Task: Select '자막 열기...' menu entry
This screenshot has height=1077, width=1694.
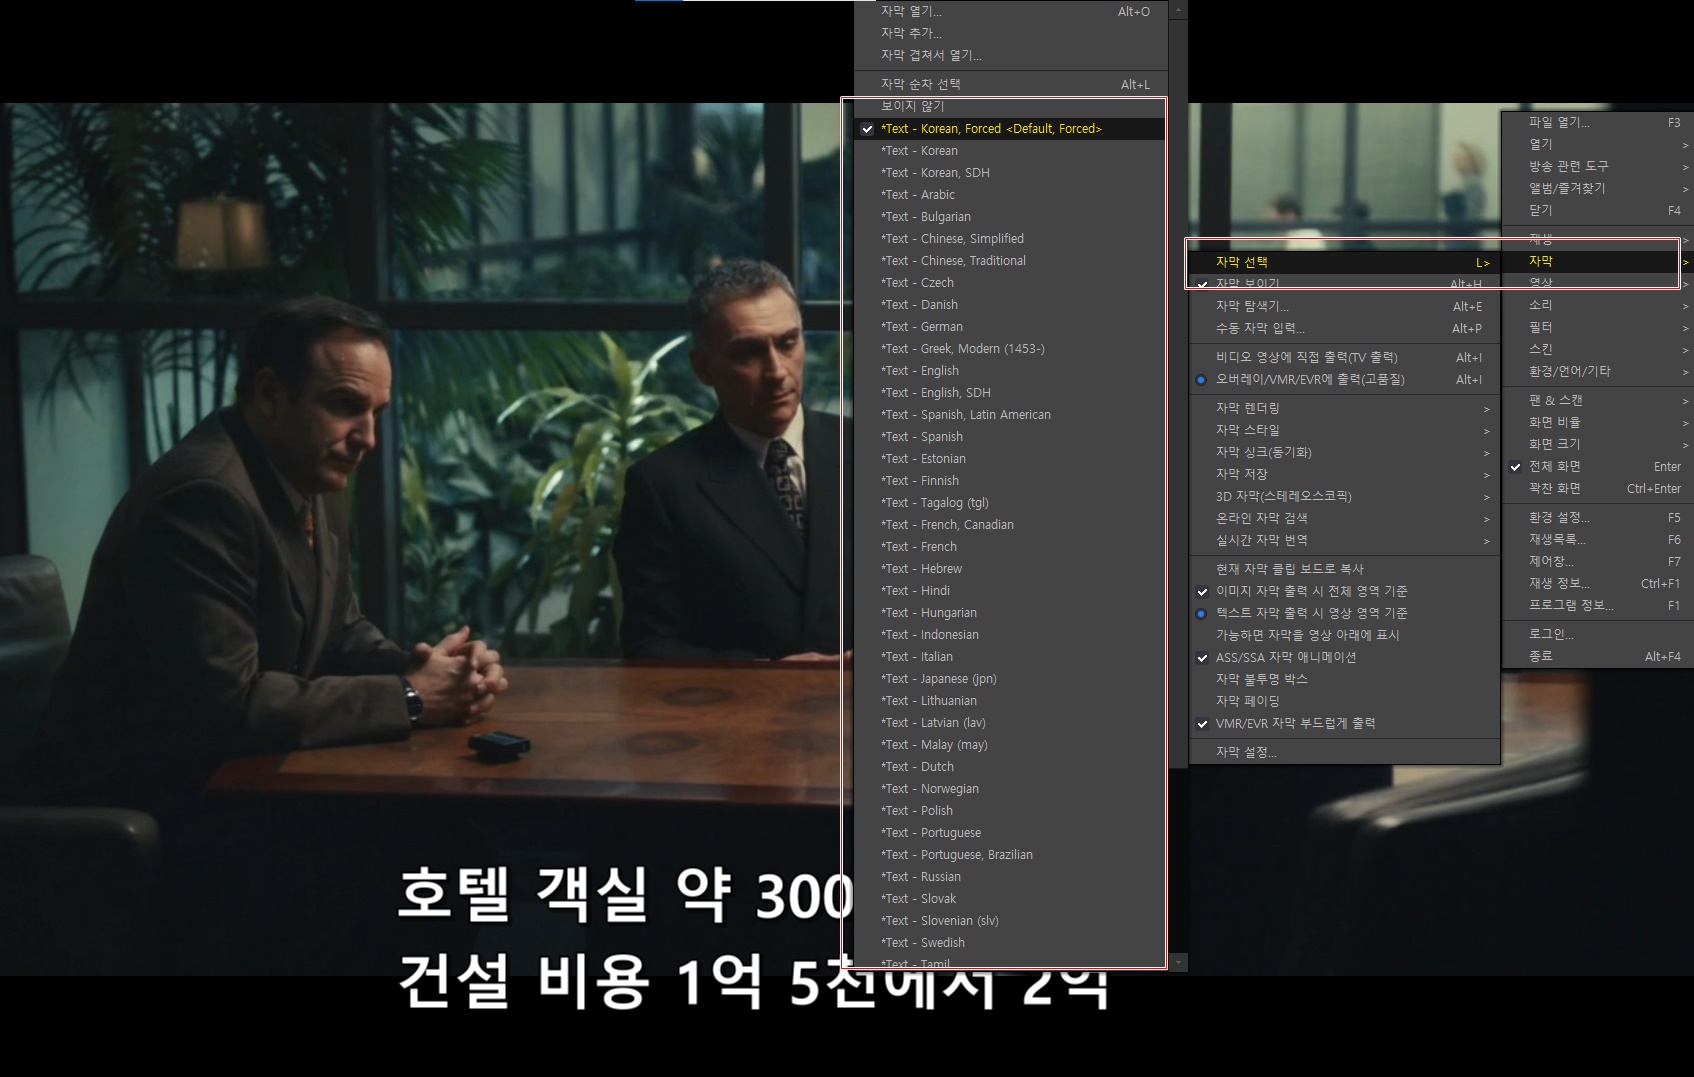Action: pos(1011,11)
